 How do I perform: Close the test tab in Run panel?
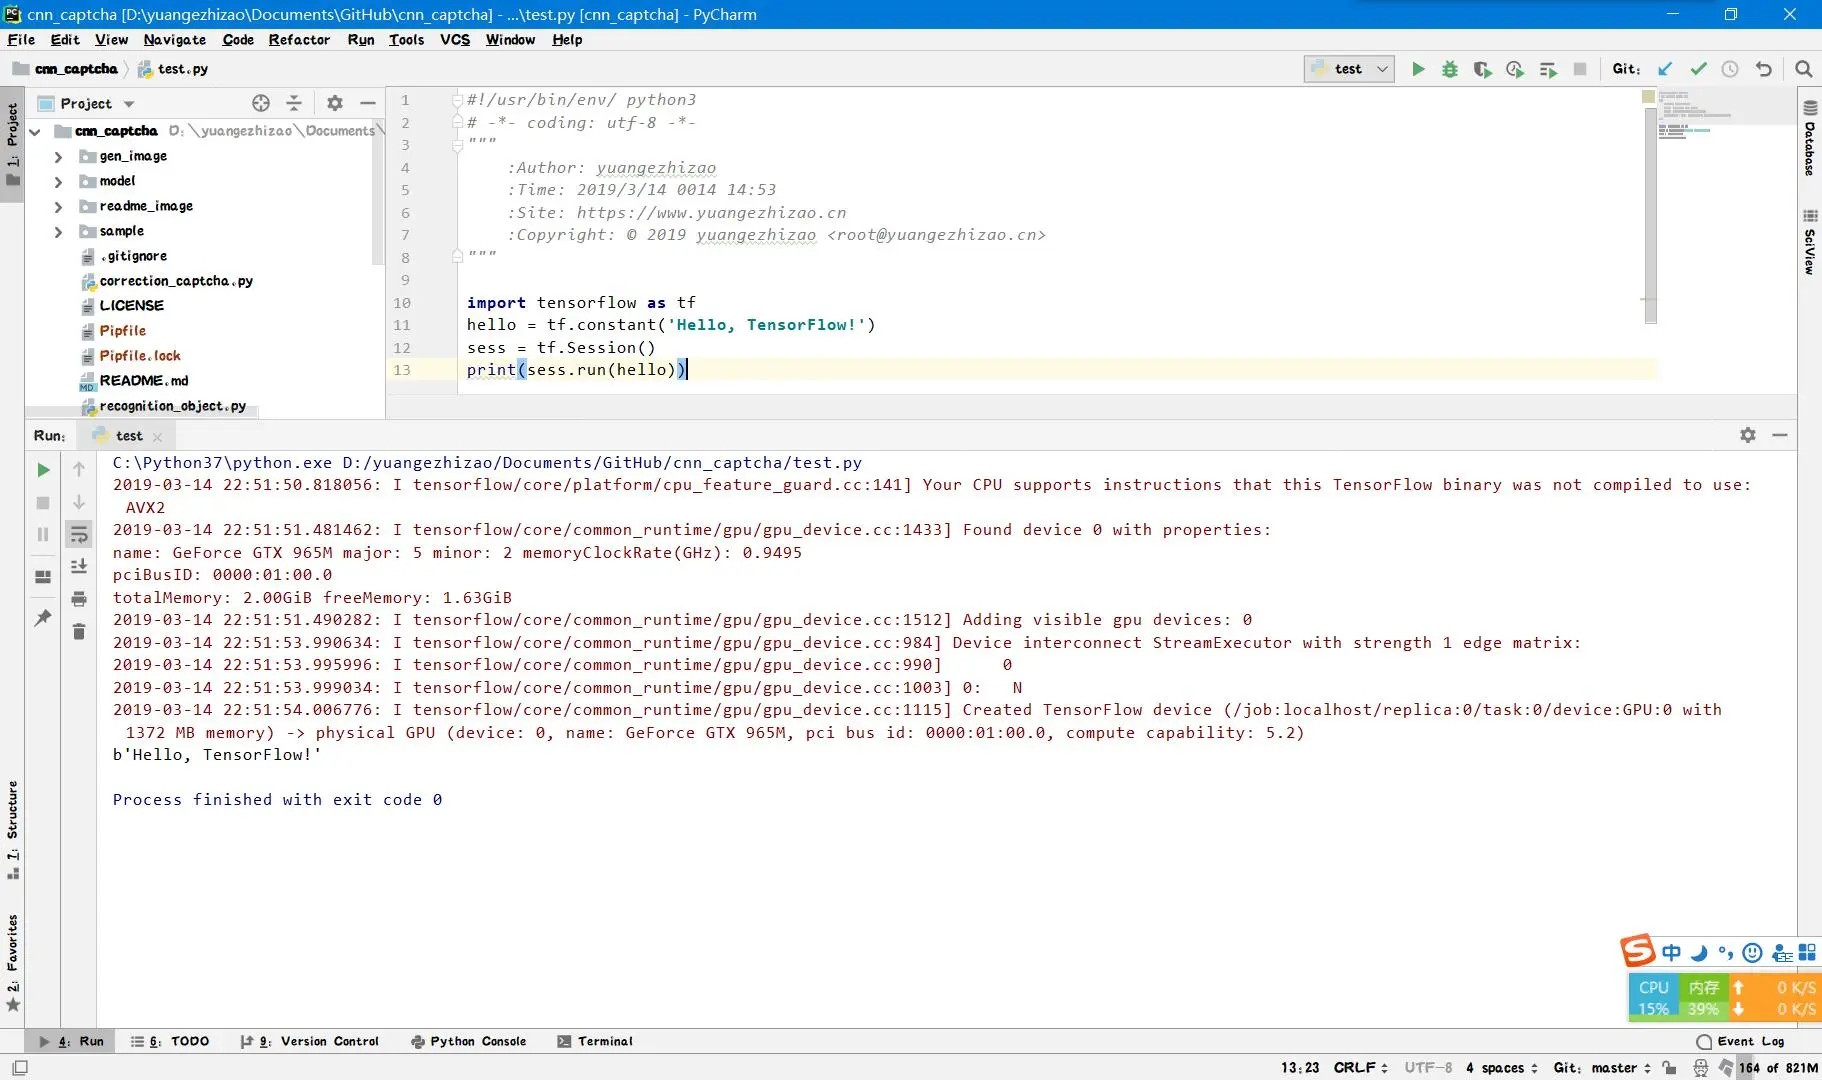(157, 437)
